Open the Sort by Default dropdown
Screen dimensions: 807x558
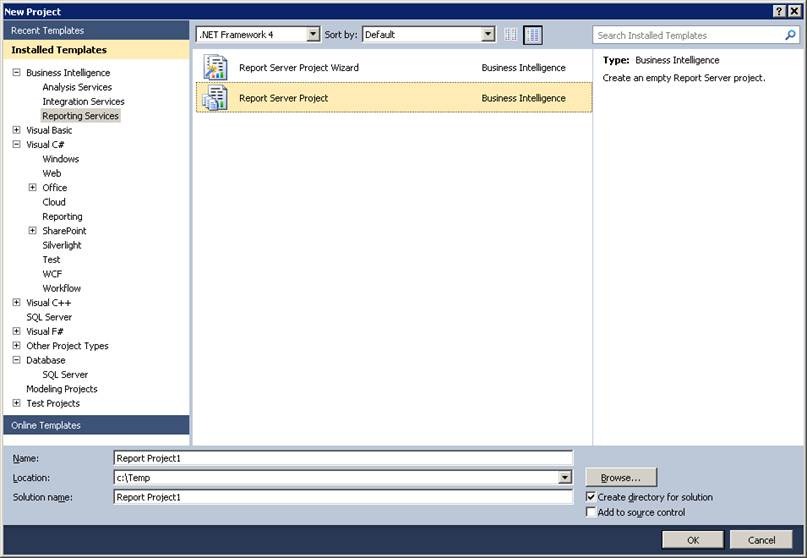pyautogui.click(x=488, y=34)
